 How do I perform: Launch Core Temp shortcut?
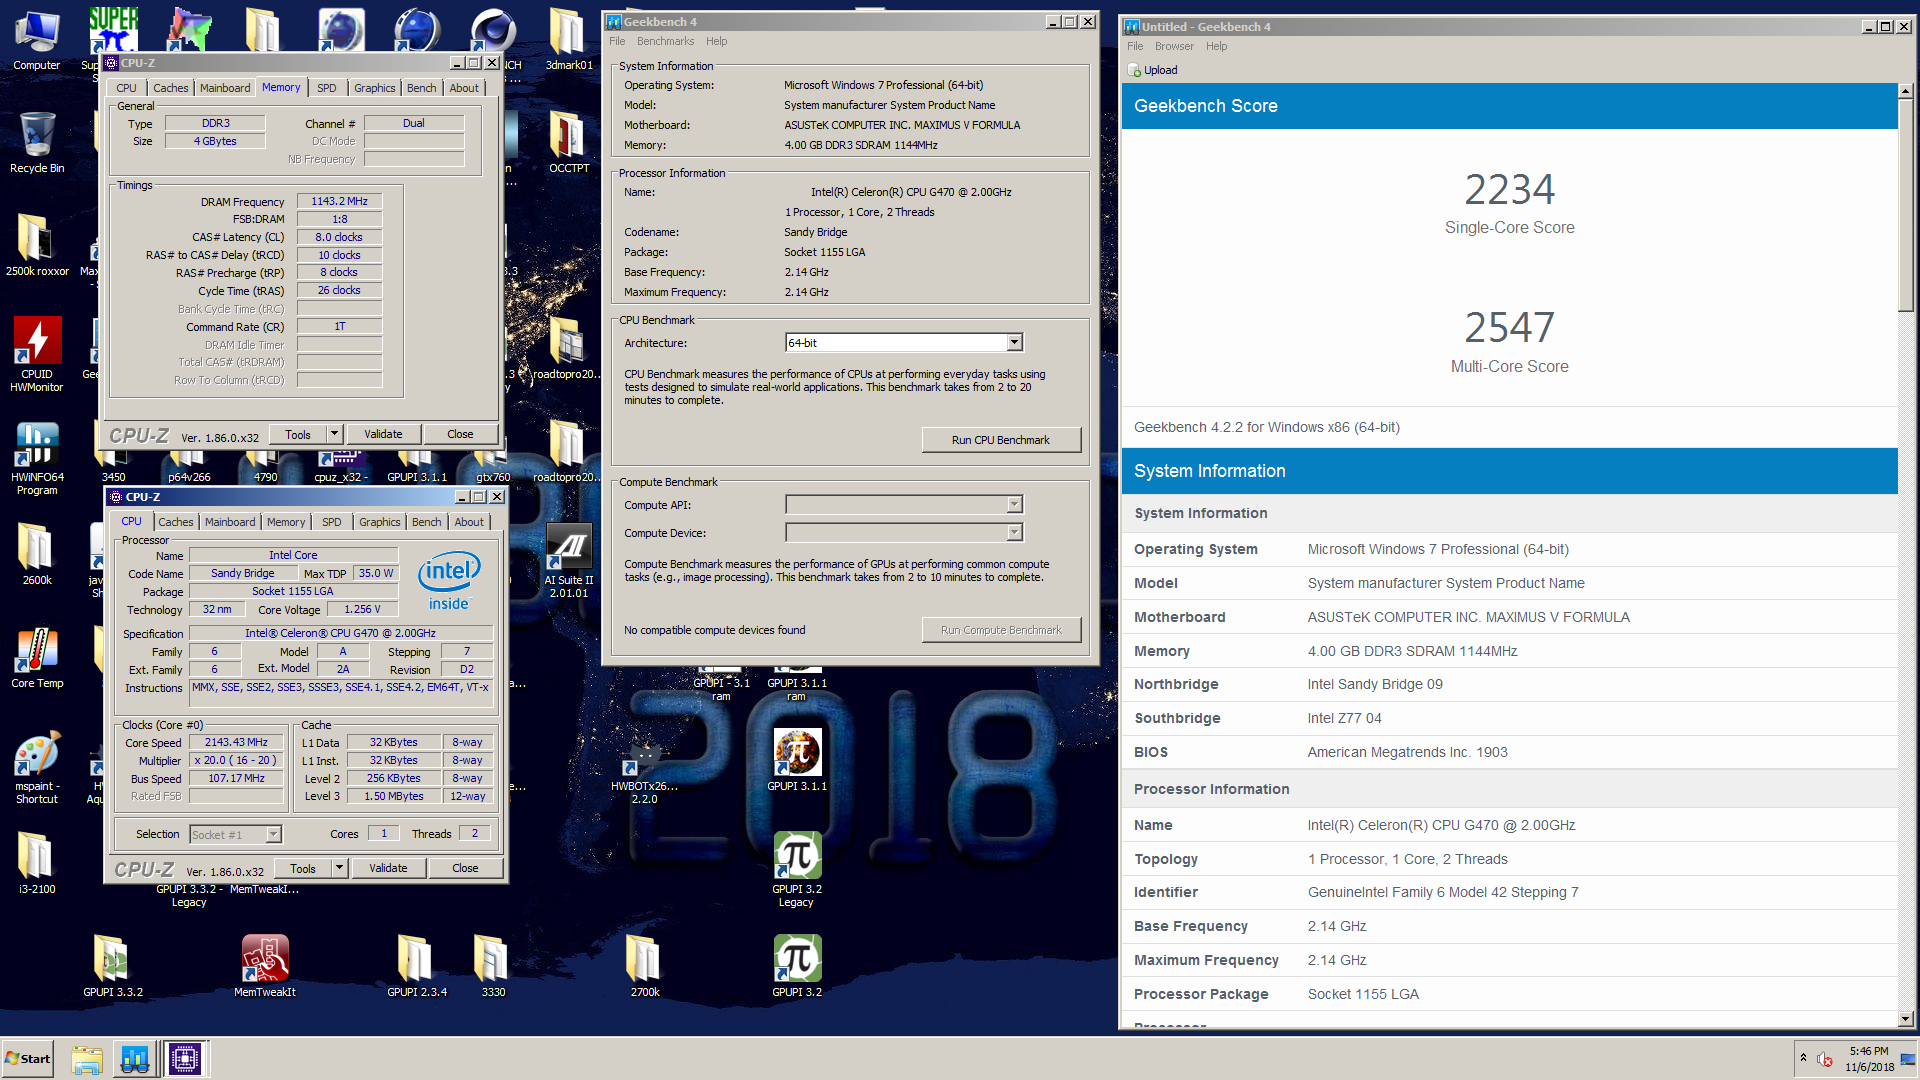point(37,657)
